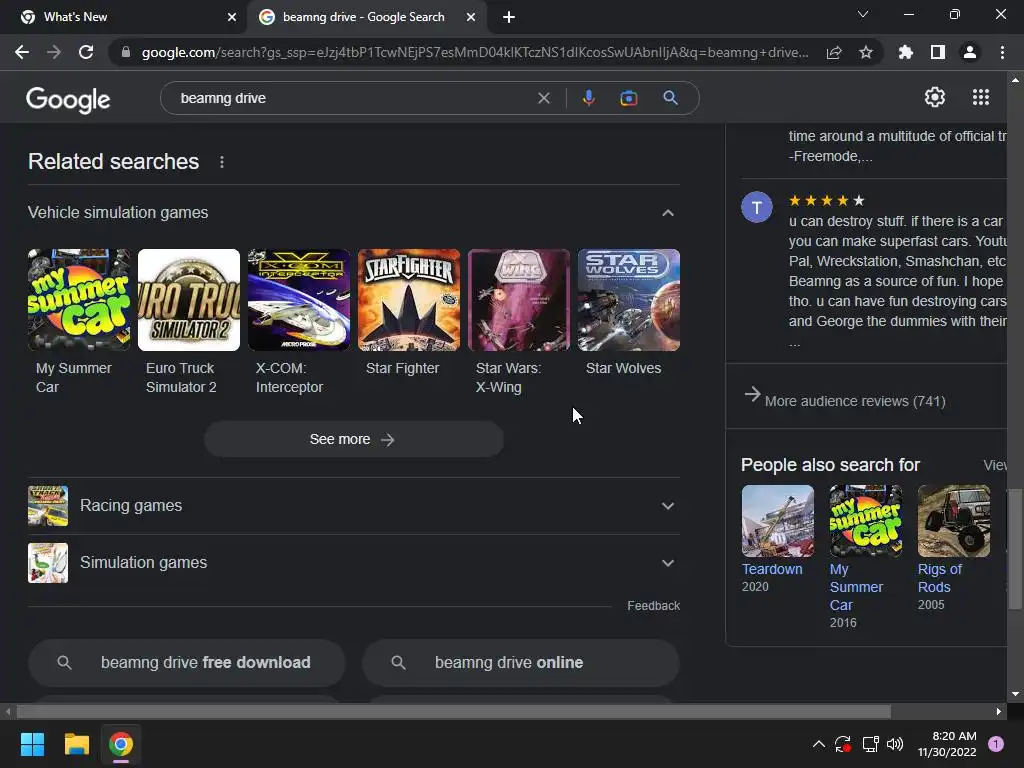This screenshot has height=768, width=1024.
Task: Search beamng drive free download
Action: (x=186, y=662)
